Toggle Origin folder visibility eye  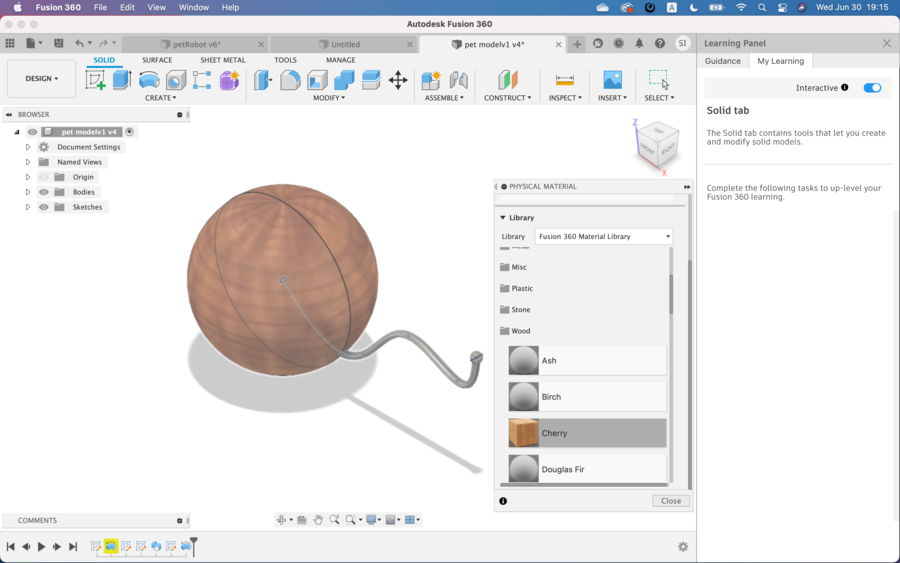44,177
